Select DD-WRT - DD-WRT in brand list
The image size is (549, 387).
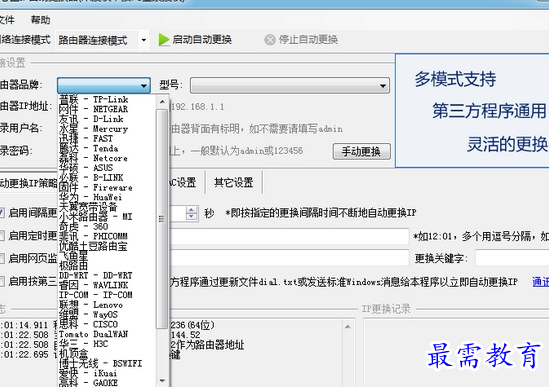pos(106,276)
